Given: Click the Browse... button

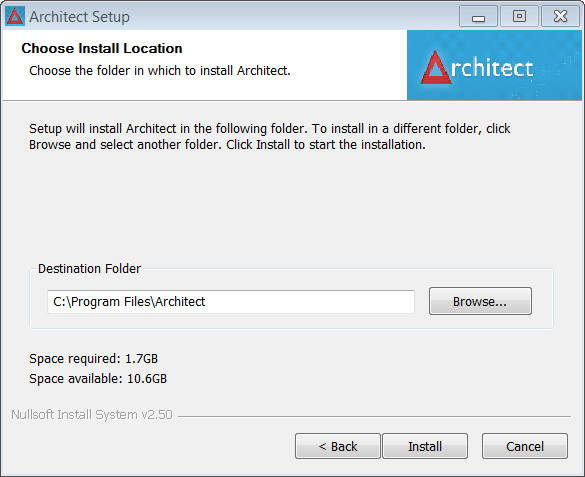Looking at the screenshot, I should pyautogui.click(x=480, y=301).
